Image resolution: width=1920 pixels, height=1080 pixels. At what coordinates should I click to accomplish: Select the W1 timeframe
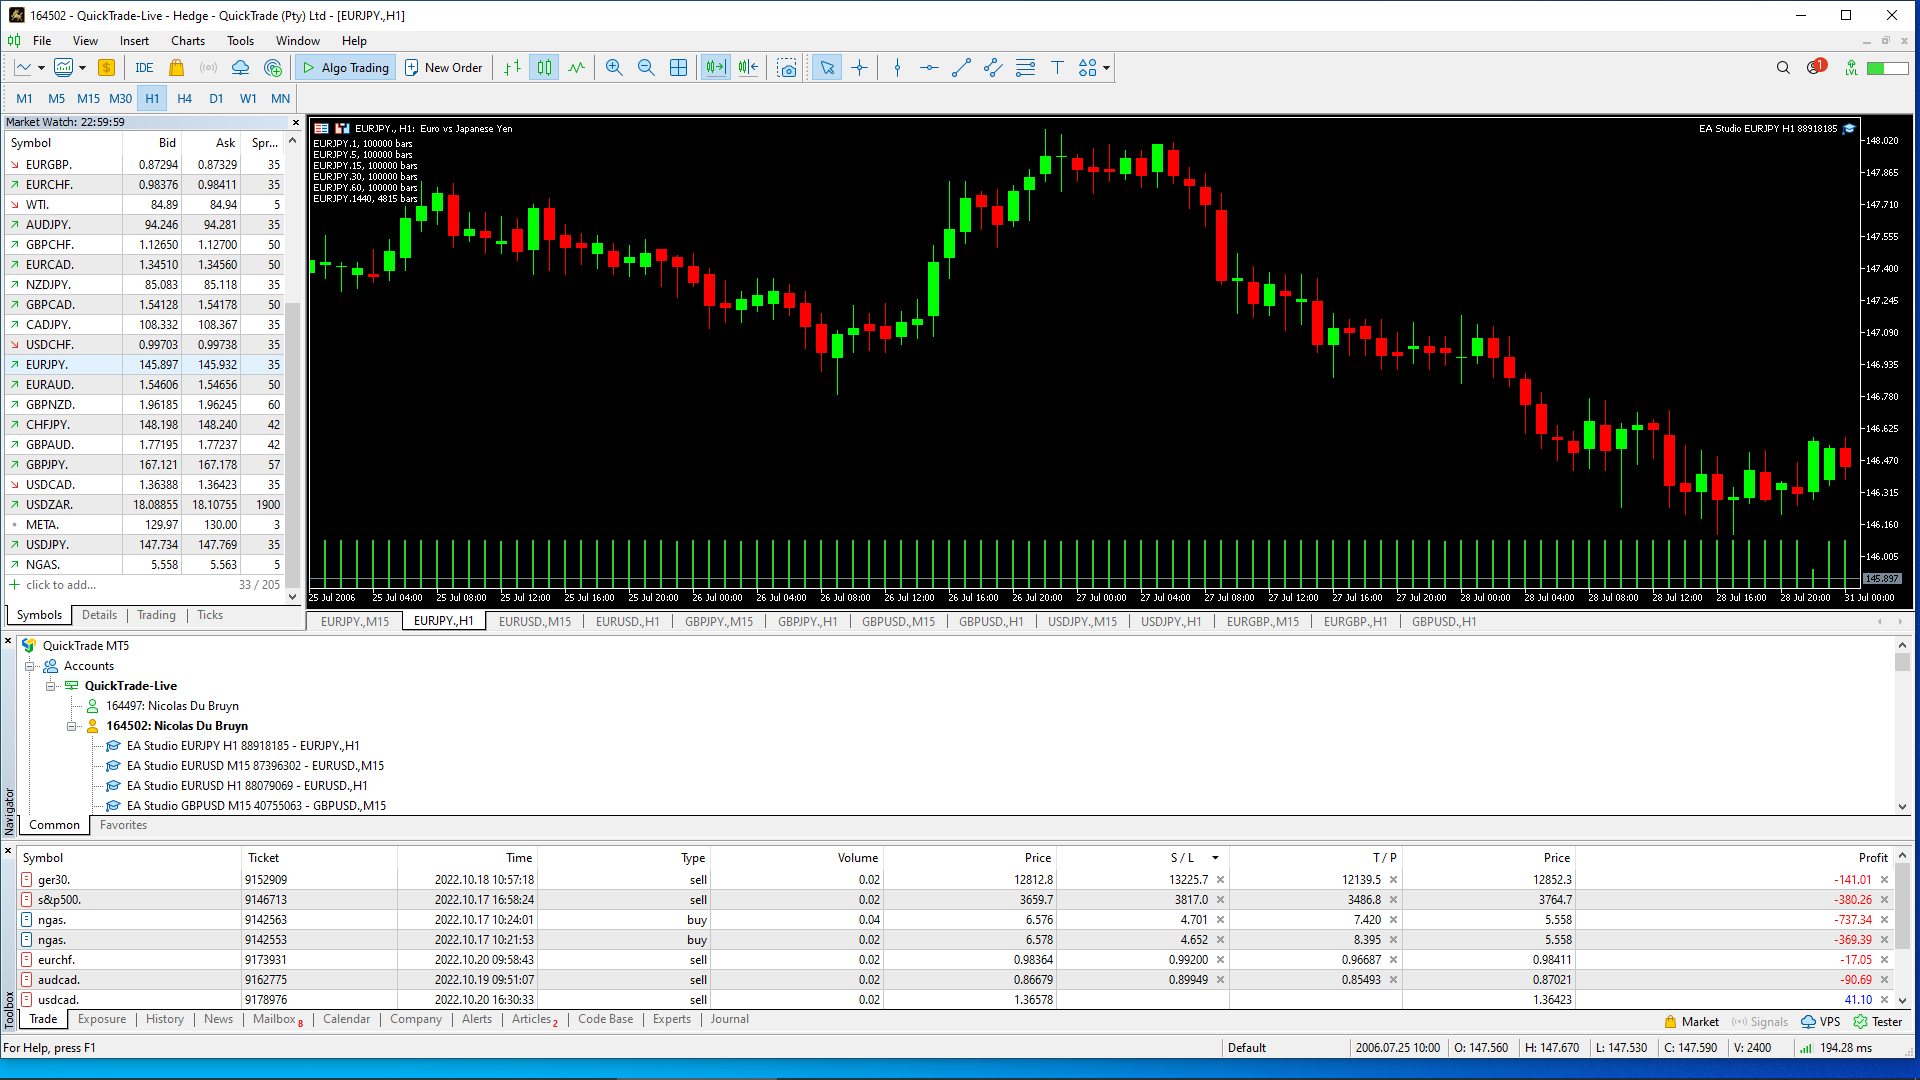248,99
